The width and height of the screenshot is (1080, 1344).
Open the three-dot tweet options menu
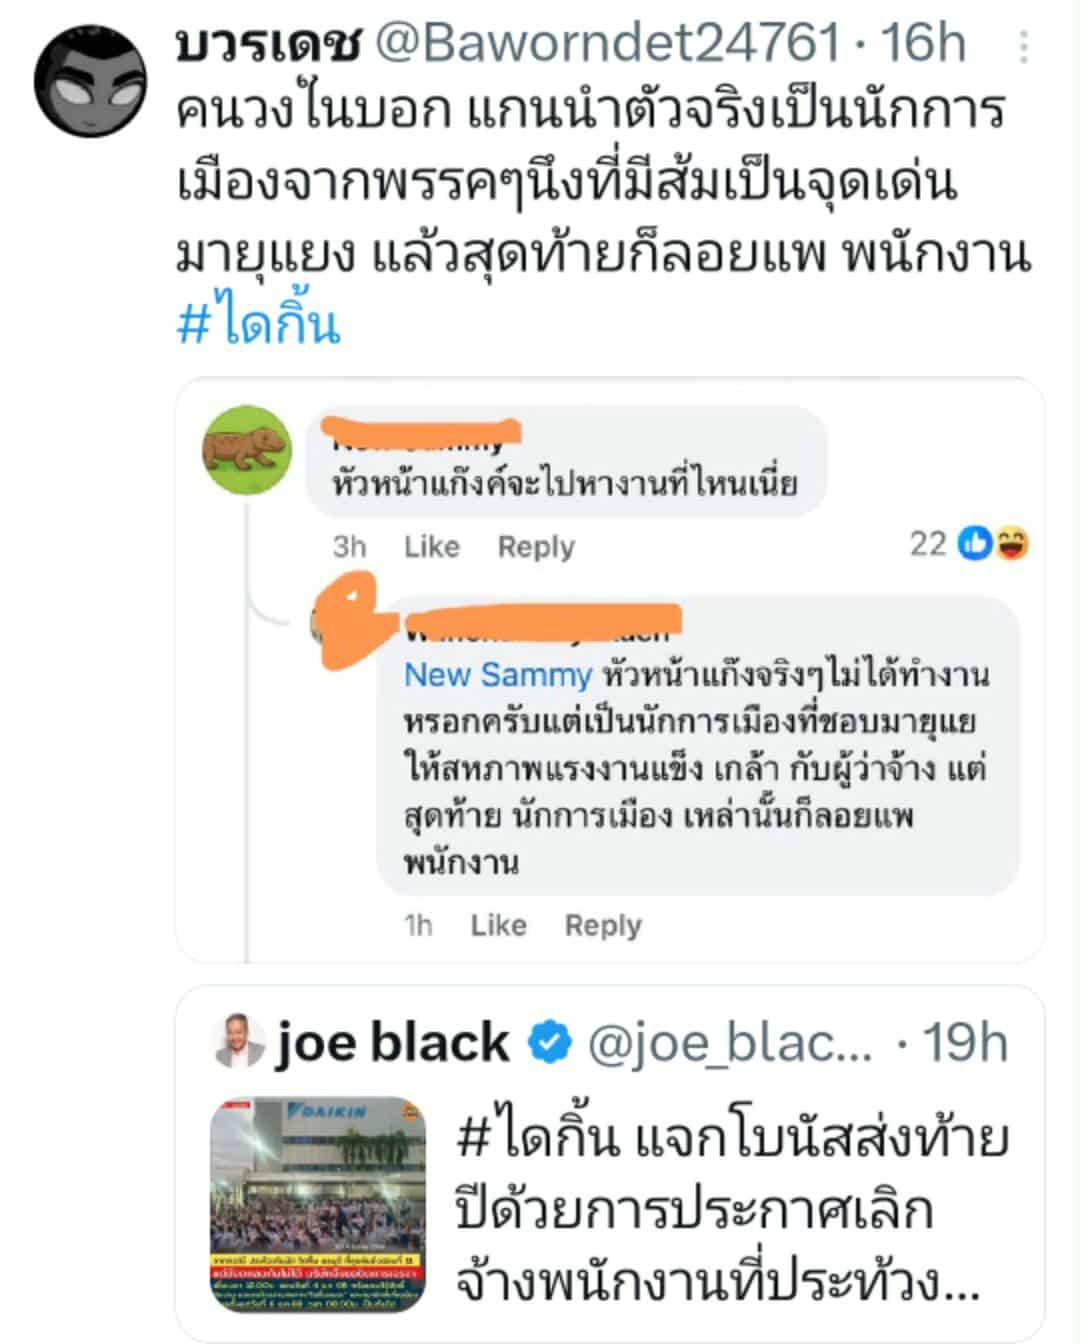coord(1024,47)
